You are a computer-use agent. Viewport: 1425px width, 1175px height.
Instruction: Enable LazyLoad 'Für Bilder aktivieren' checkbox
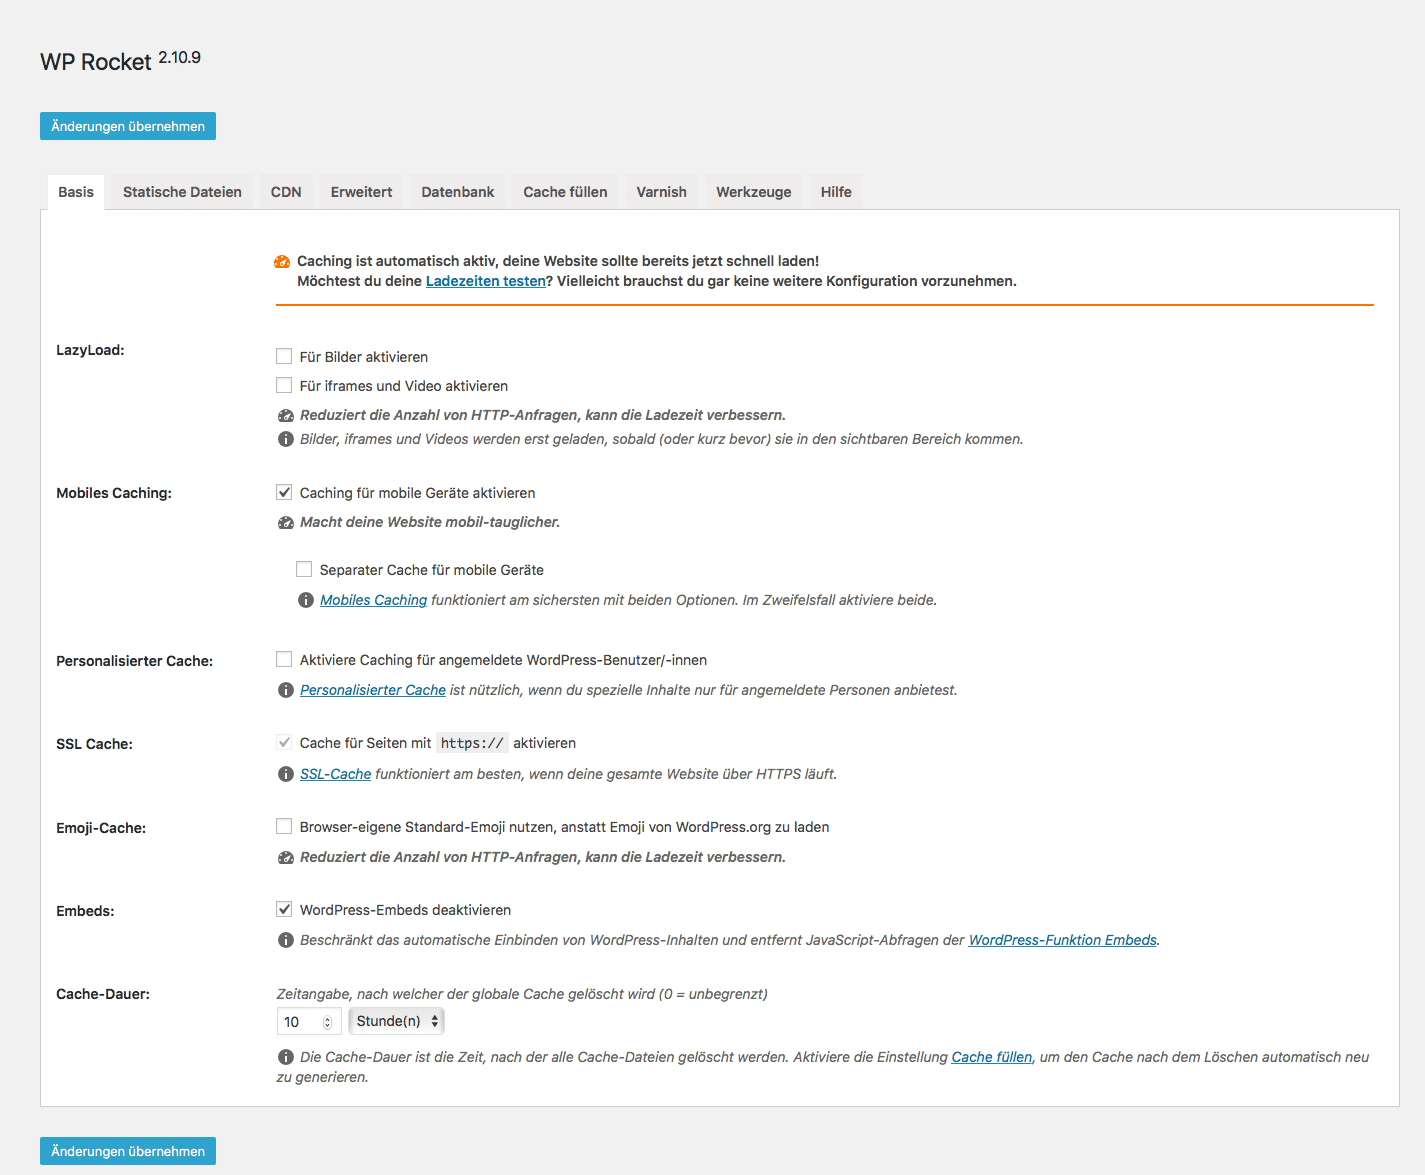pos(284,356)
